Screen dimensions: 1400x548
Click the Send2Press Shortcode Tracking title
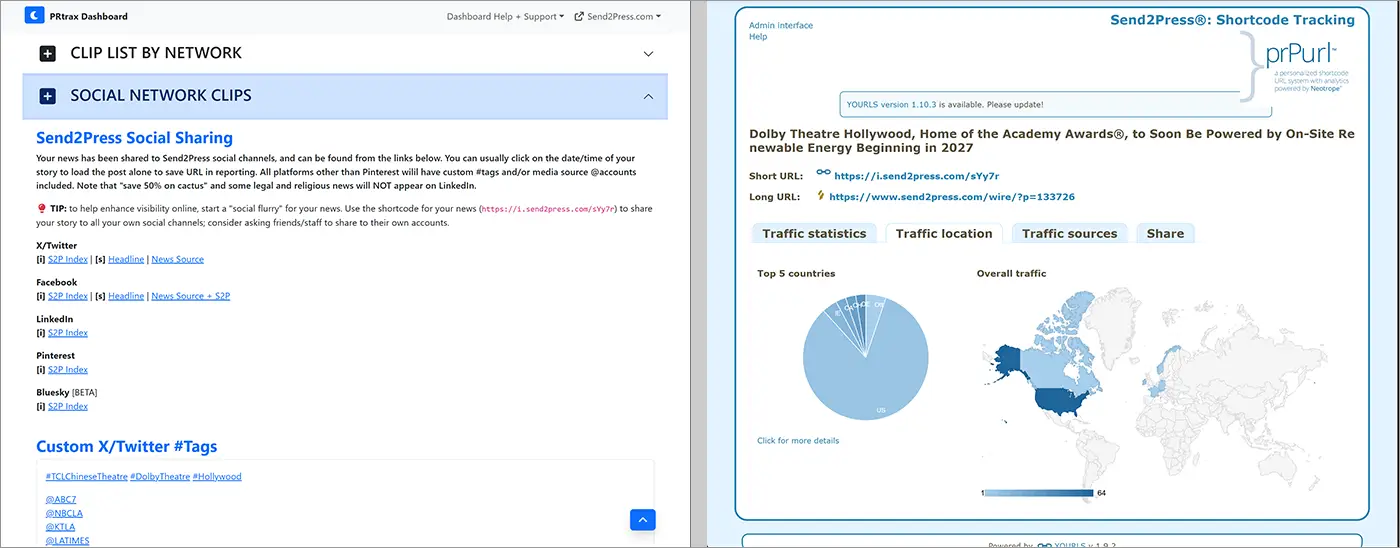1232,19
